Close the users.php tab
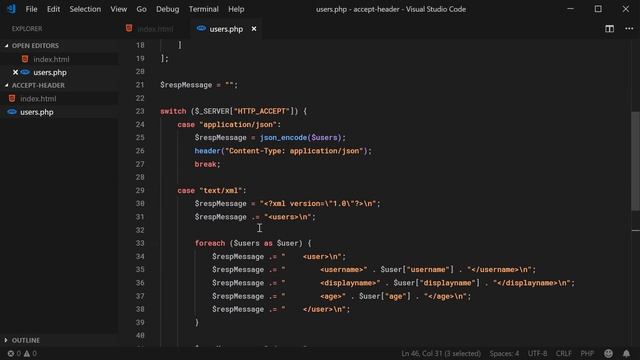640x360 pixels. coord(254,29)
